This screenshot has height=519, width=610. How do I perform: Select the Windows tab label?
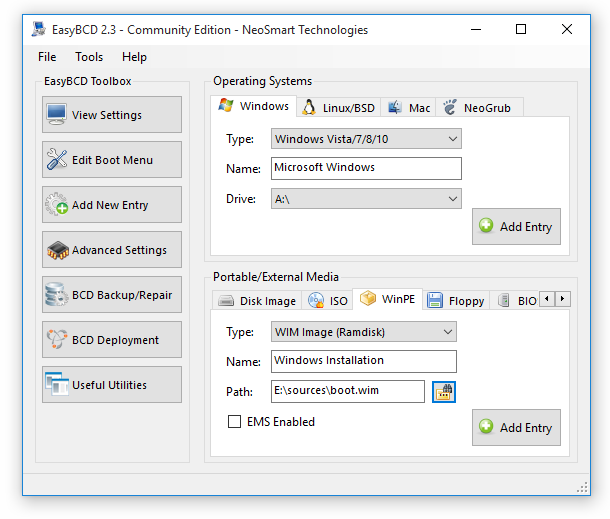264,106
